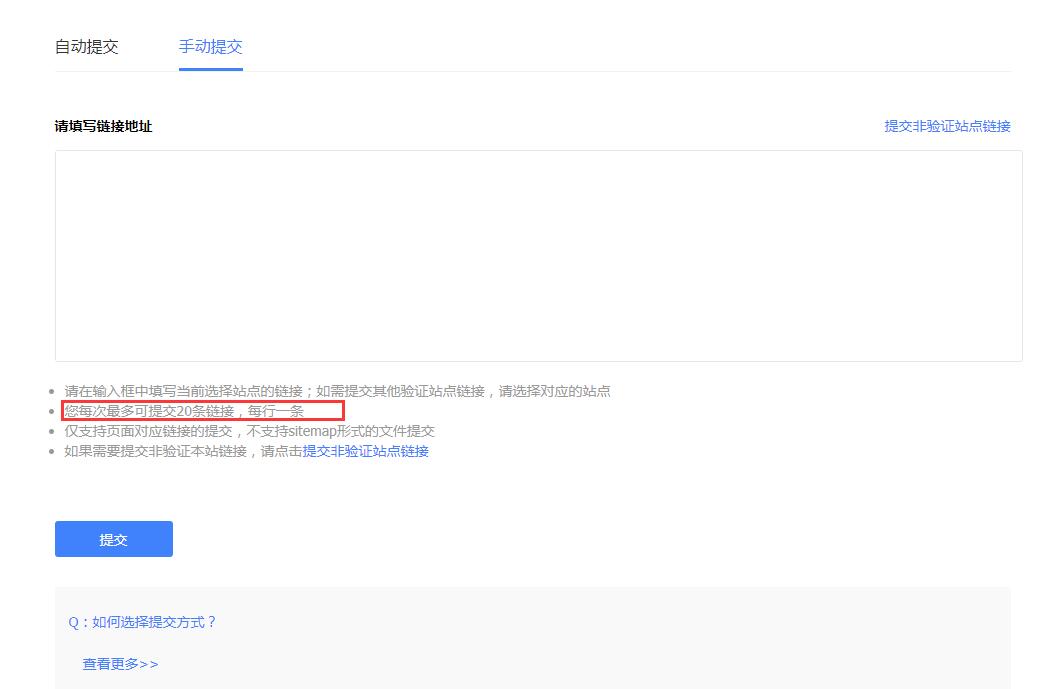Click inside the link address text area

tap(538, 255)
